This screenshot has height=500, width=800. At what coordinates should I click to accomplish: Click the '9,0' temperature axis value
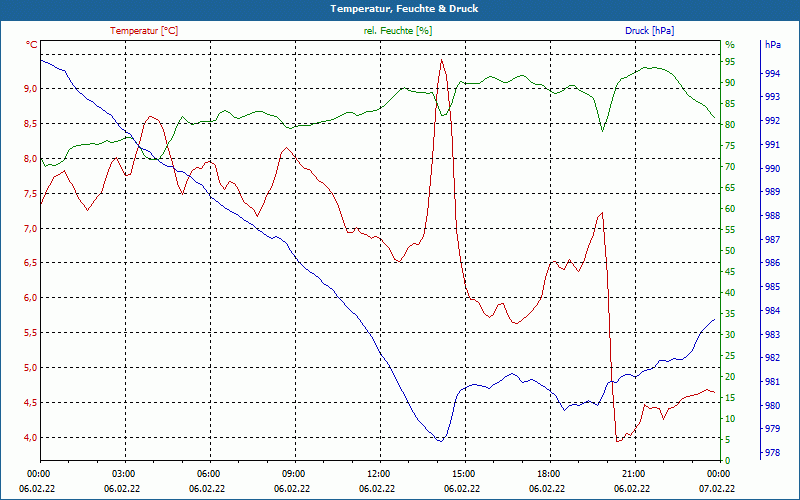click(x=31, y=88)
